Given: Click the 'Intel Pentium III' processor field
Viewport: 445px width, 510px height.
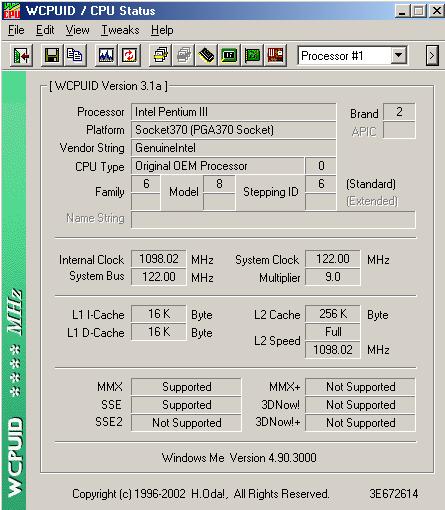Looking at the screenshot, I should point(233,112).
